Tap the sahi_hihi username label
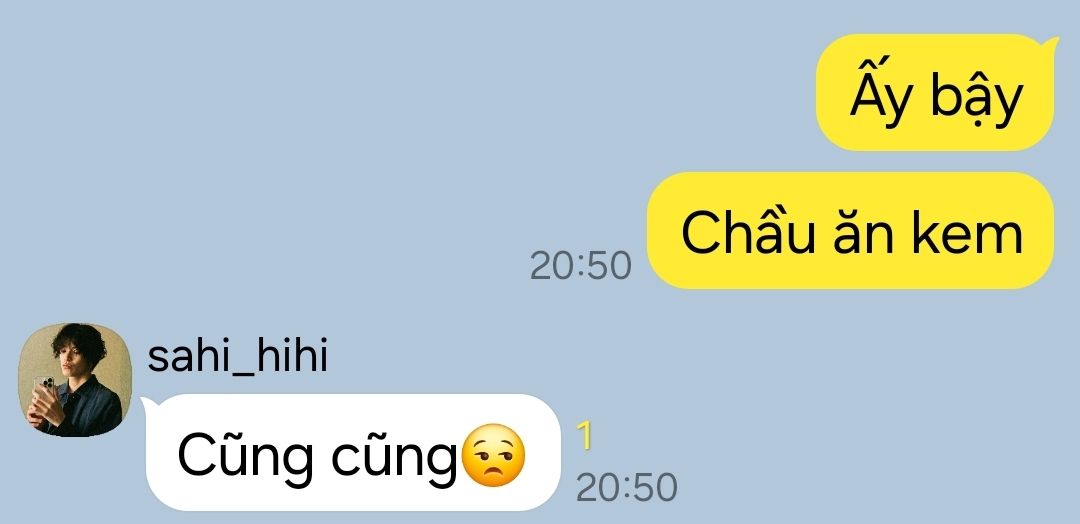This screenshot has height=524, width=1080. (238, 357)
